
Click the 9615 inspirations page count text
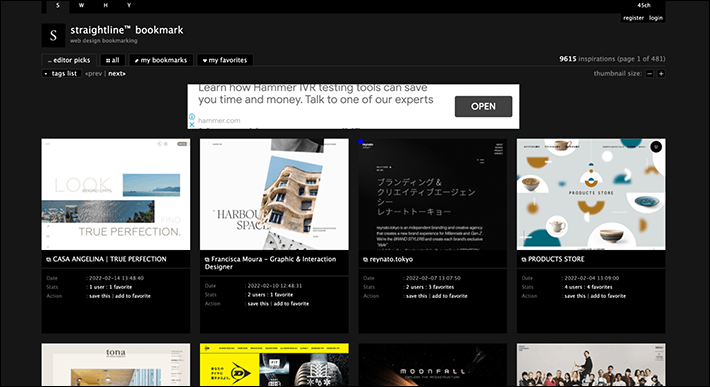tap(612, 59)
